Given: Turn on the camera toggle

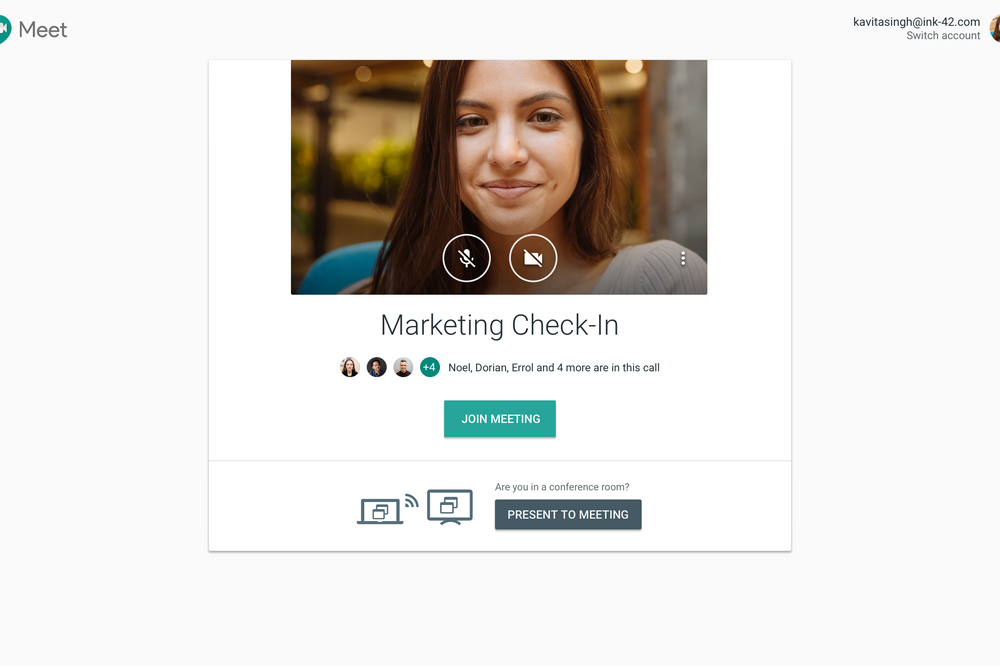Looking at the screenshot, I should point(533,259).
